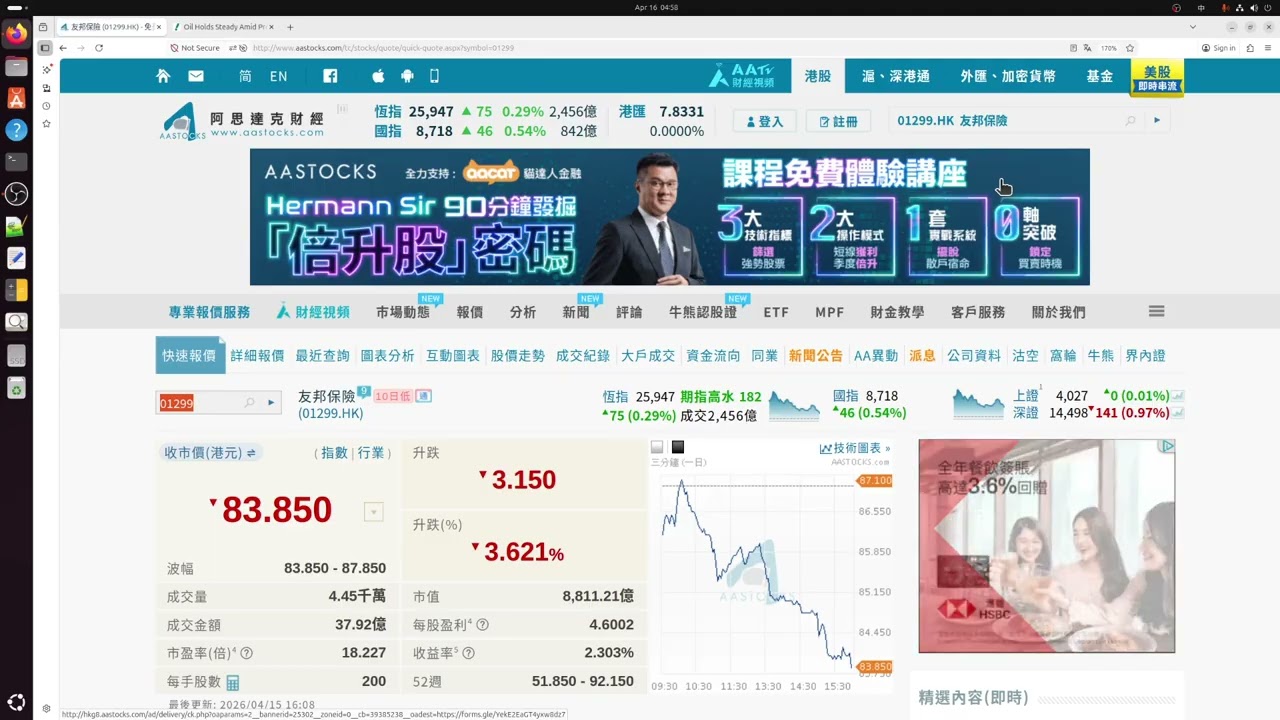Select the 資金流向 sub-tab
Viewport: 1280px width, 720px height.
pos(713,355)
